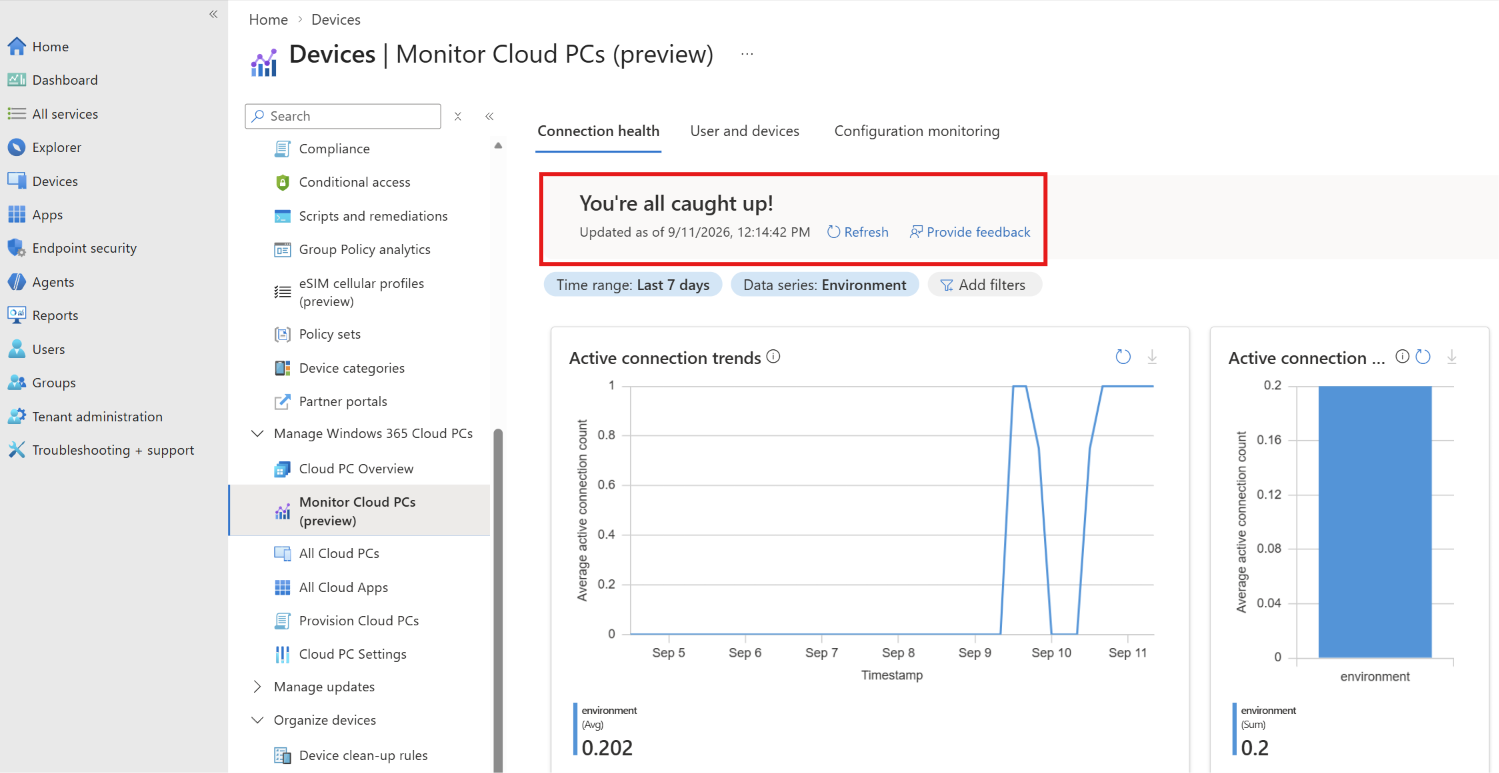1499x773 pixels.
Task: Open the Data series: Environment filter
Action: (x=825, y=285)
